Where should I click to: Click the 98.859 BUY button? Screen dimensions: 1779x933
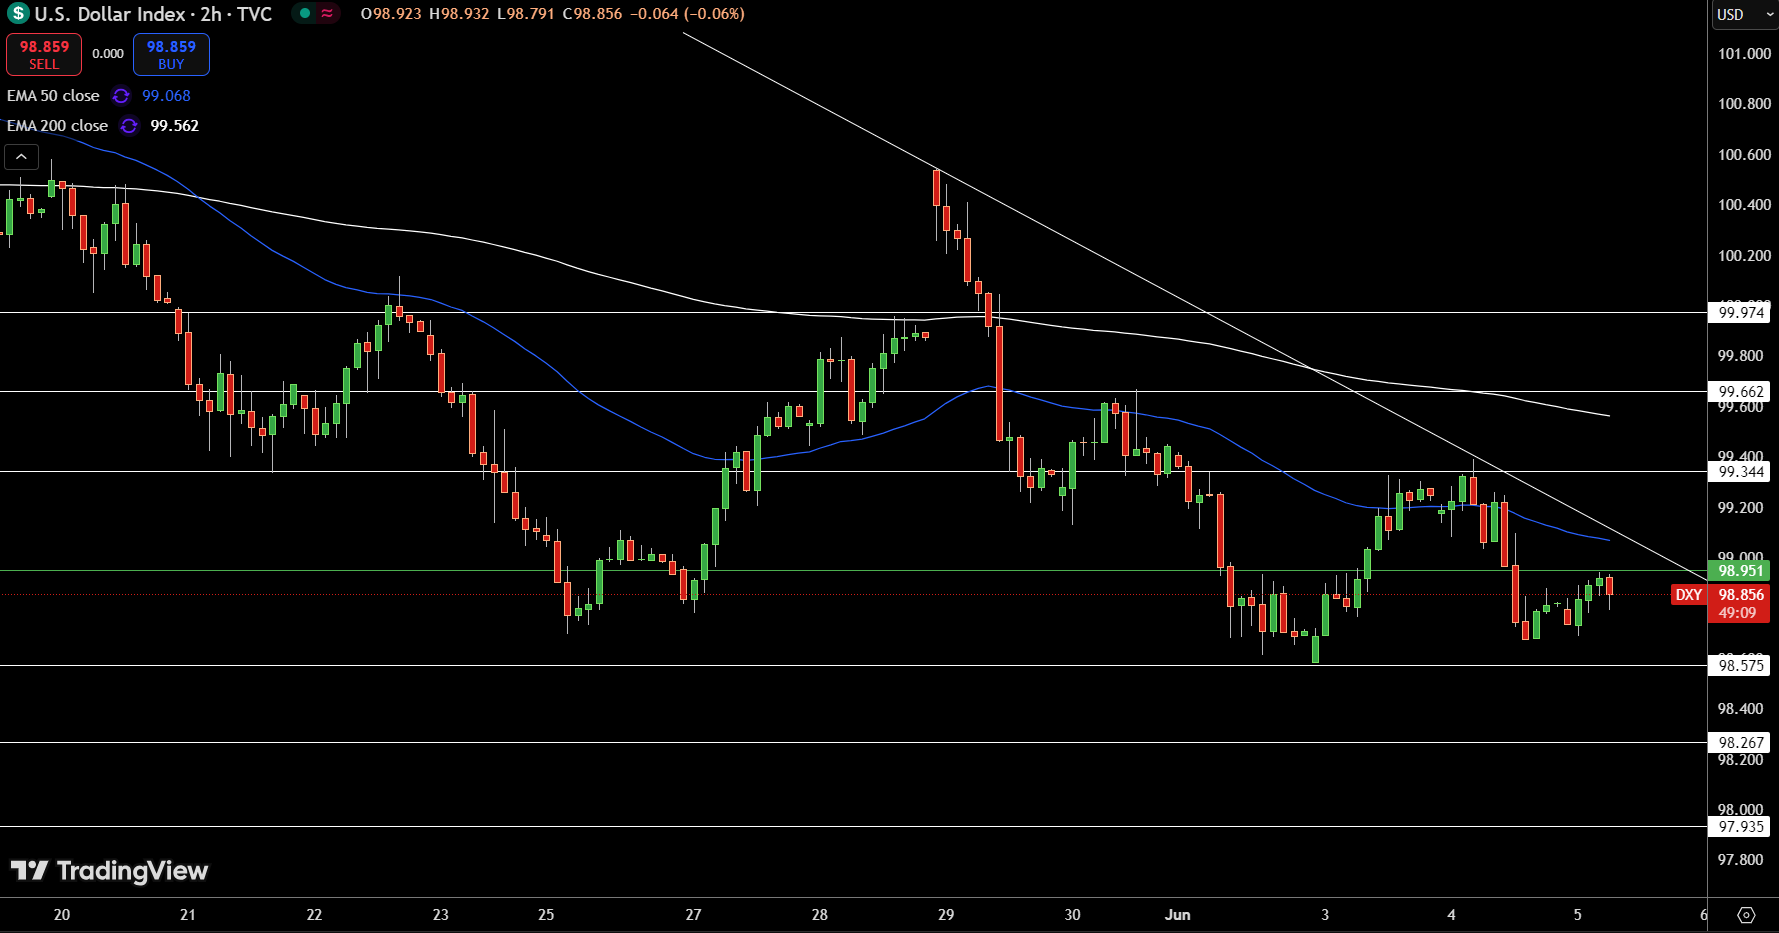tap(171, 55)
